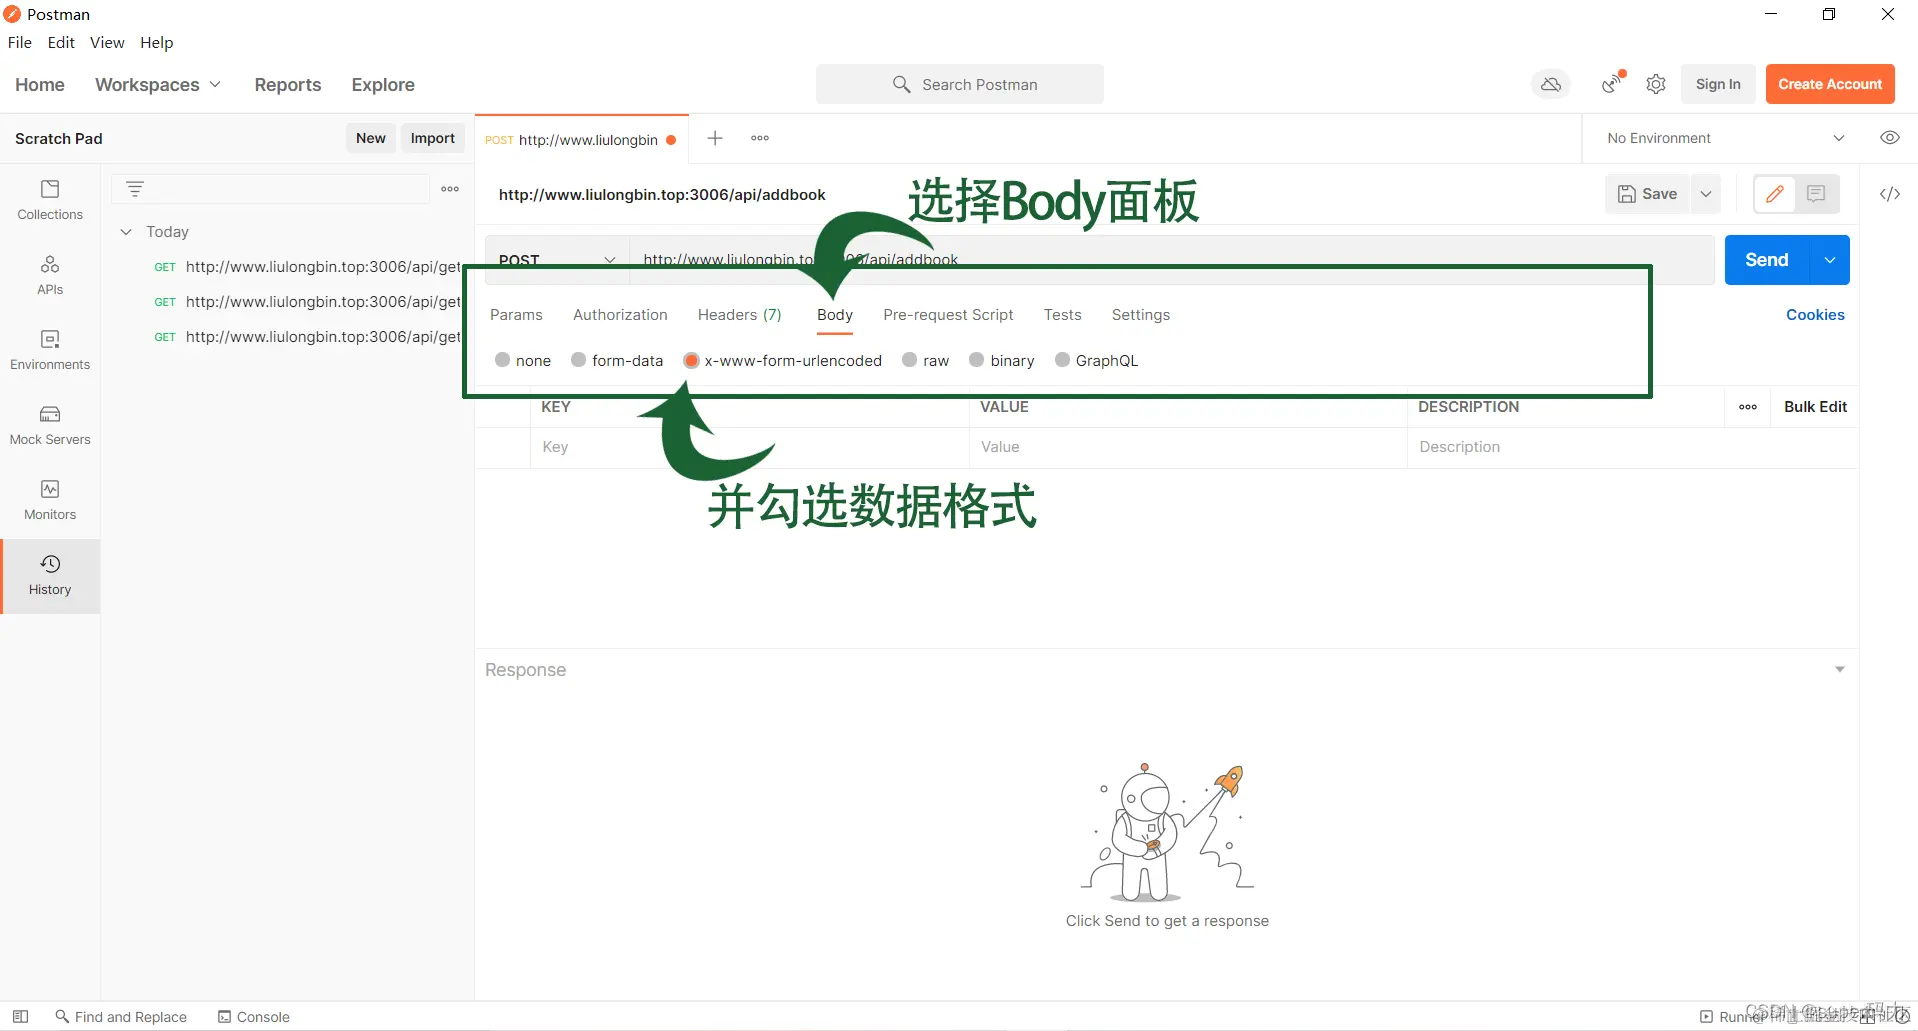Click the Save request button
1918x1031 pixels.
pyautogui.click(x=1648, y=194)
